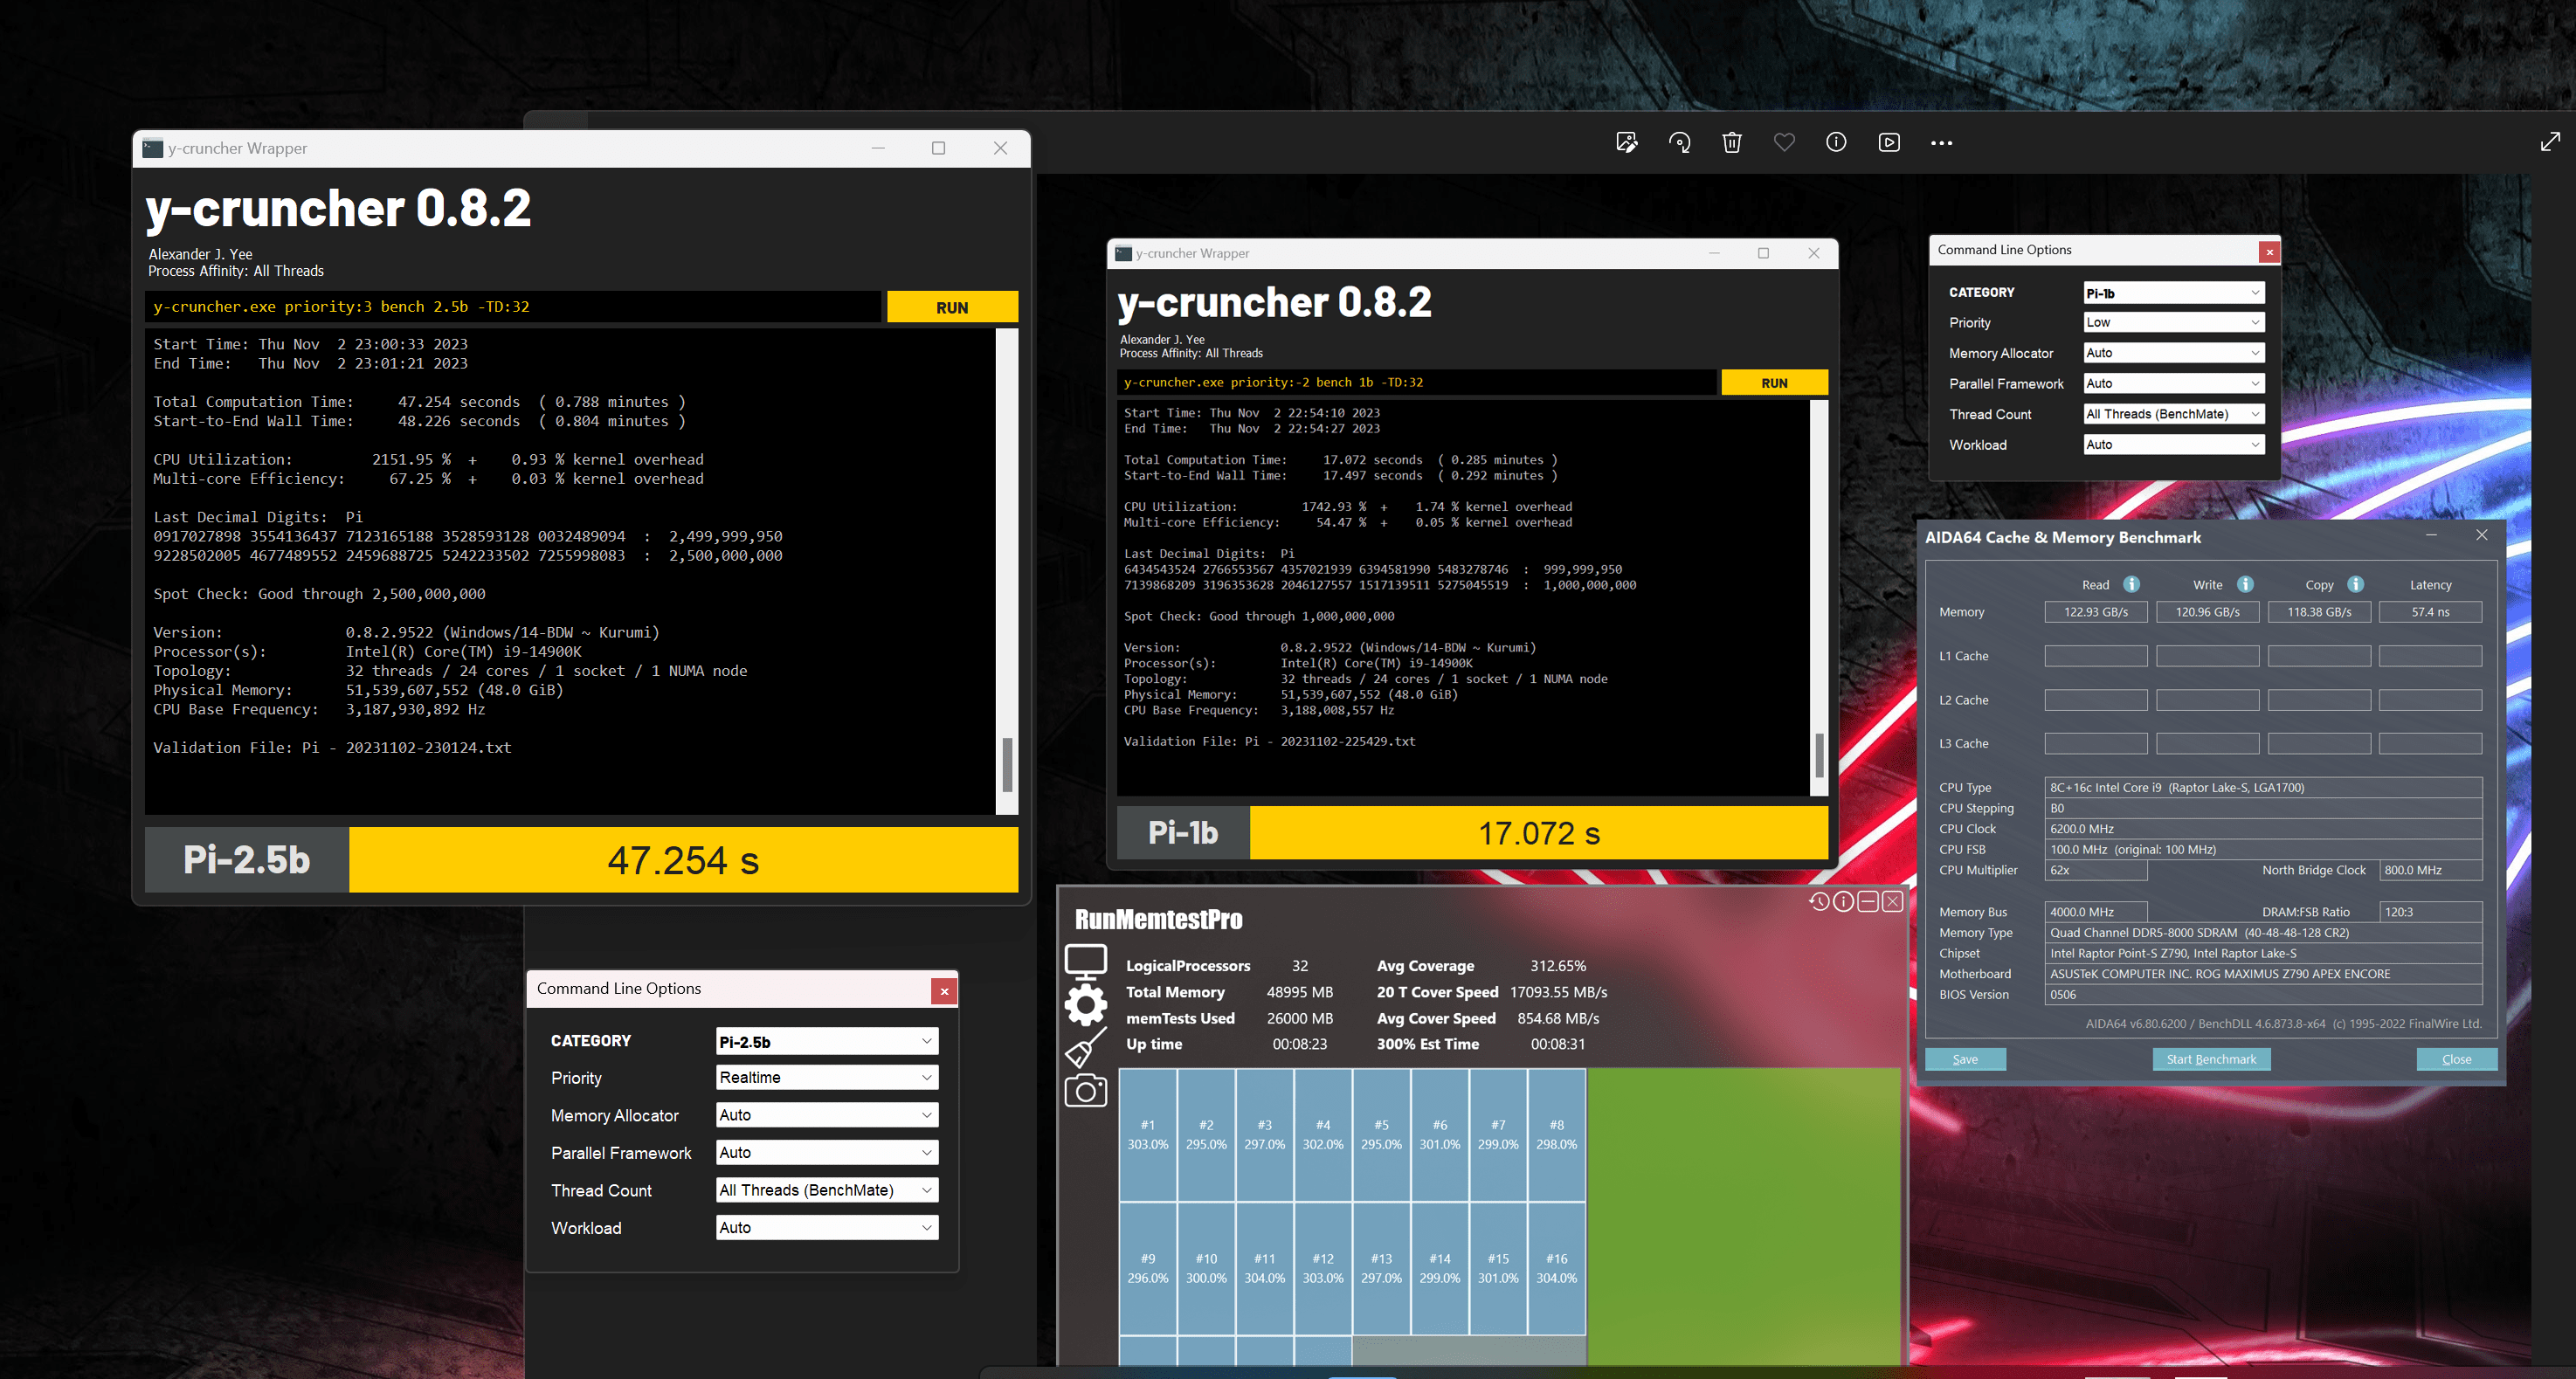Click the green coverage area in RunMemtestPro

pyautogui.click(x=1744, y=1216)
